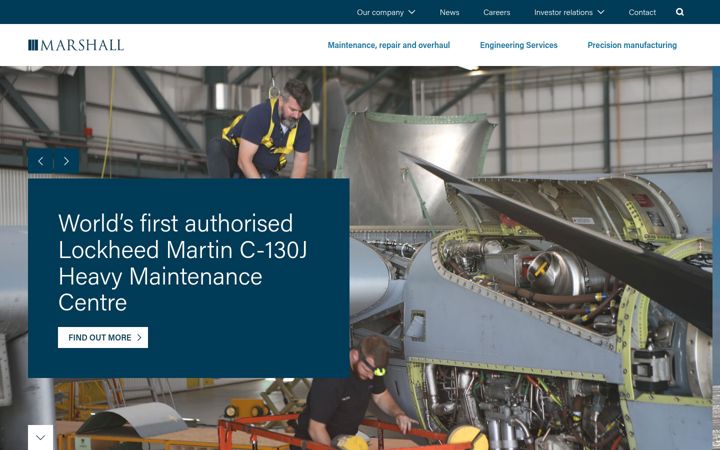Open the Careers page
Viewport: 720px width, 450px height.
496,12
